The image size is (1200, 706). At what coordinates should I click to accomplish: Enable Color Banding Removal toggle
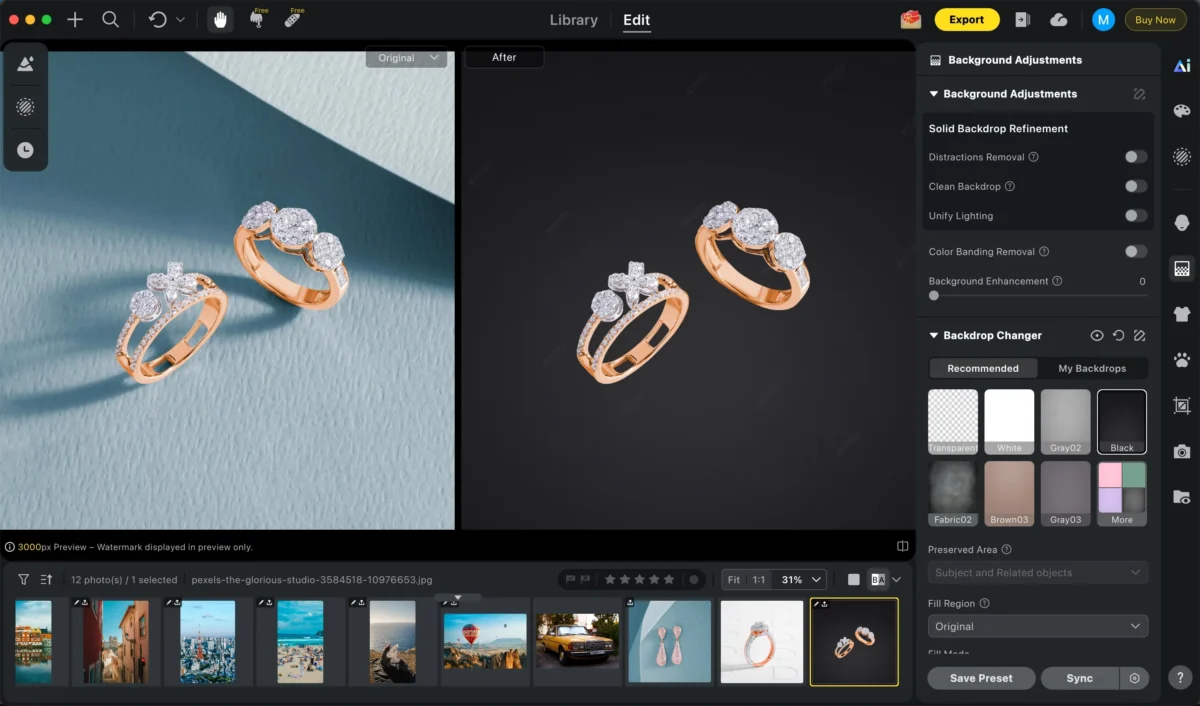(1135, 252)
